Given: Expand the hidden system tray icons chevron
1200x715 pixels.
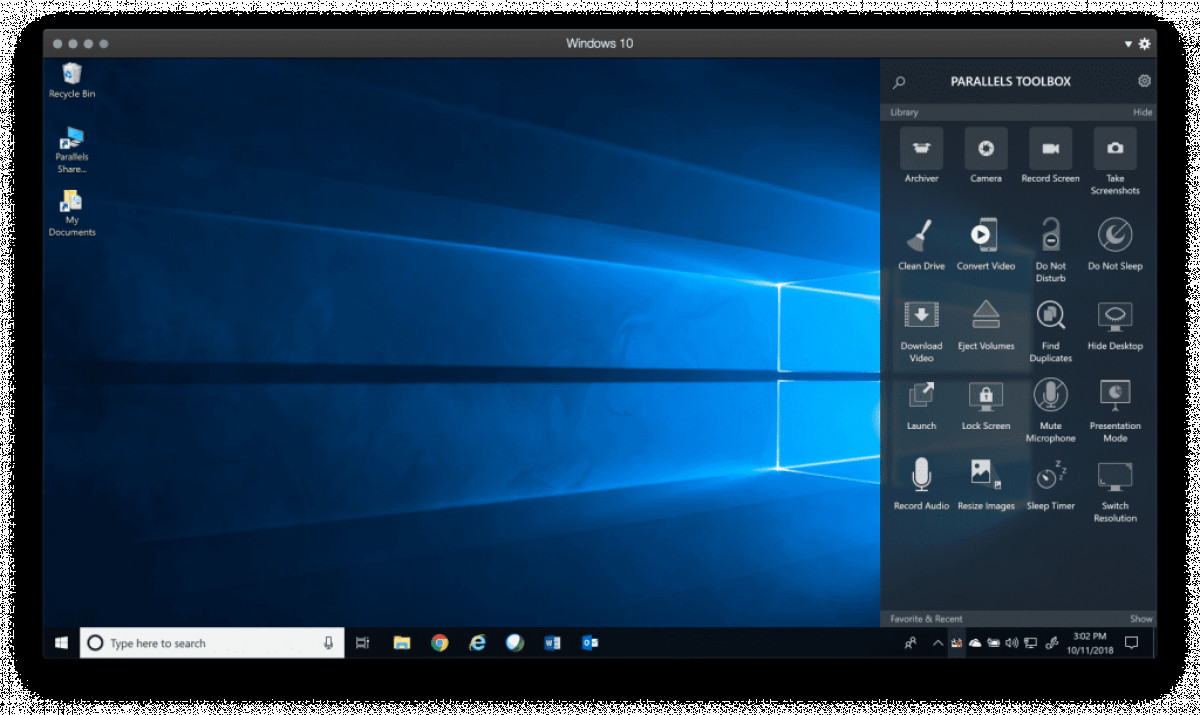Looking at the screenshot, I should tap(937, 643).
